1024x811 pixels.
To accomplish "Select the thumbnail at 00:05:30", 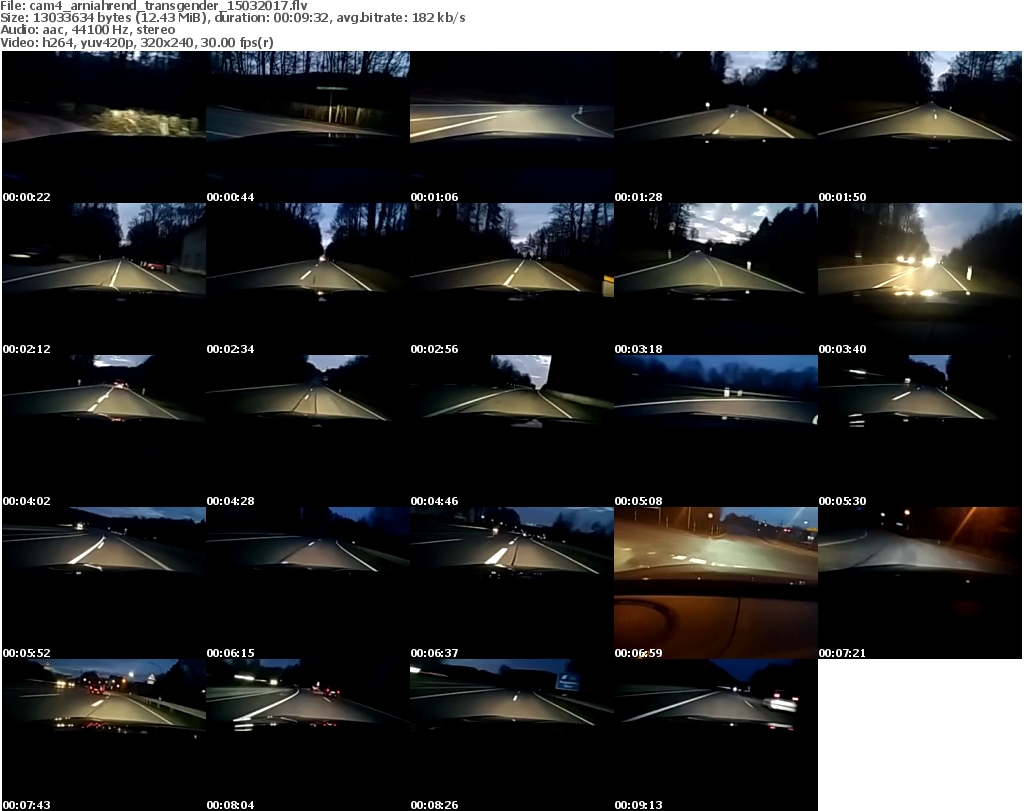I will click(x=920, y=432).
